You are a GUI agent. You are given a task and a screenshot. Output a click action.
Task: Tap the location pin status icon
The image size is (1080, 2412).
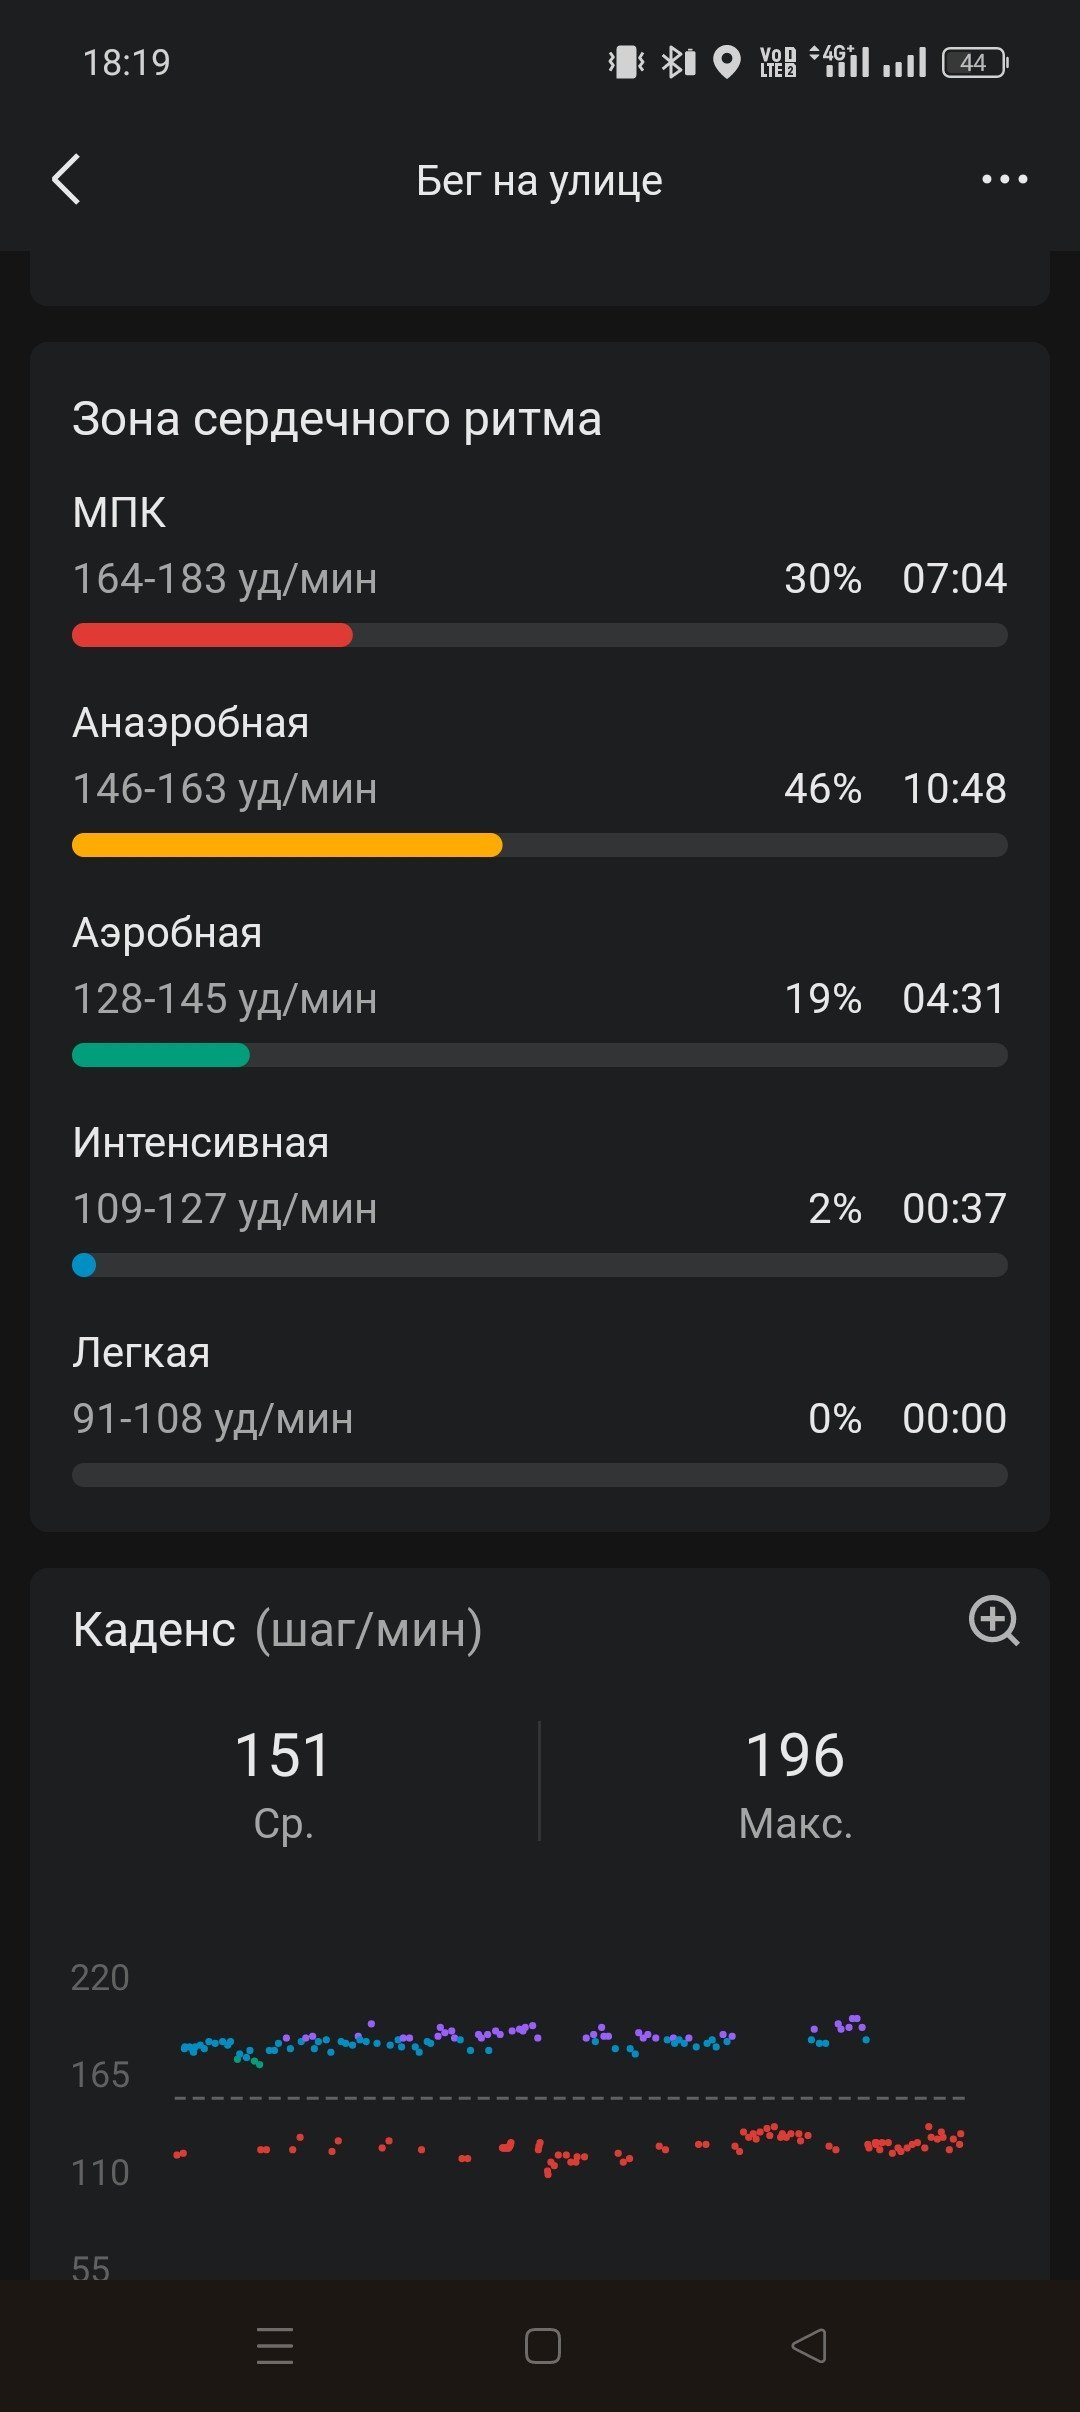(x=727, y=63)
